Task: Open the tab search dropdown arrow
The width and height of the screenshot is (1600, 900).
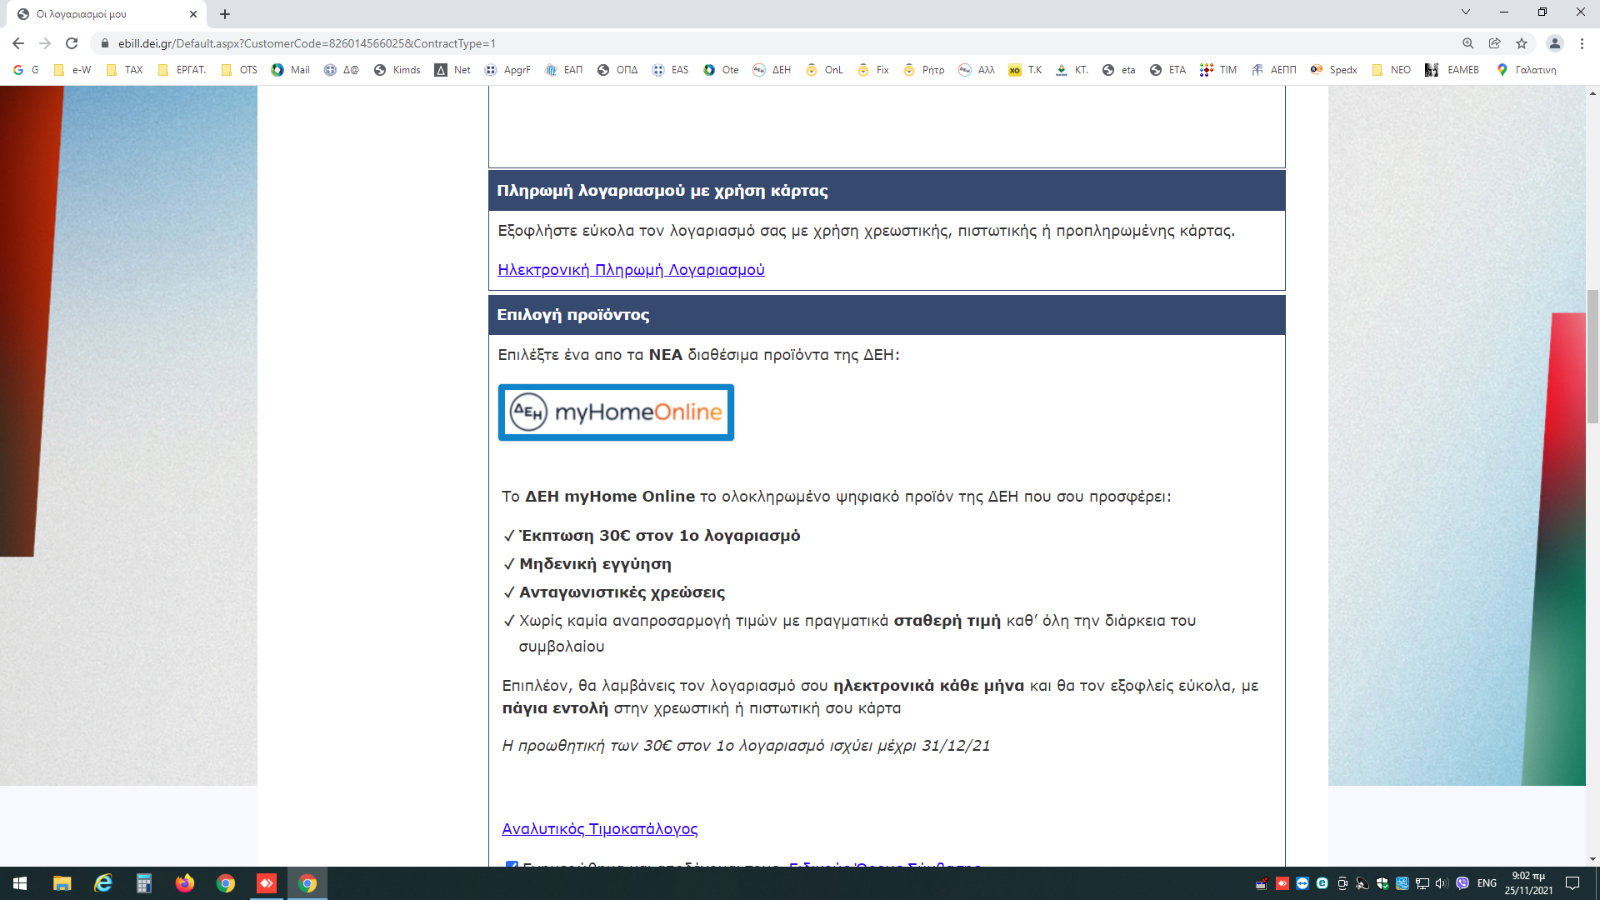Action: pyautogui.click(x=1466, y=12)
